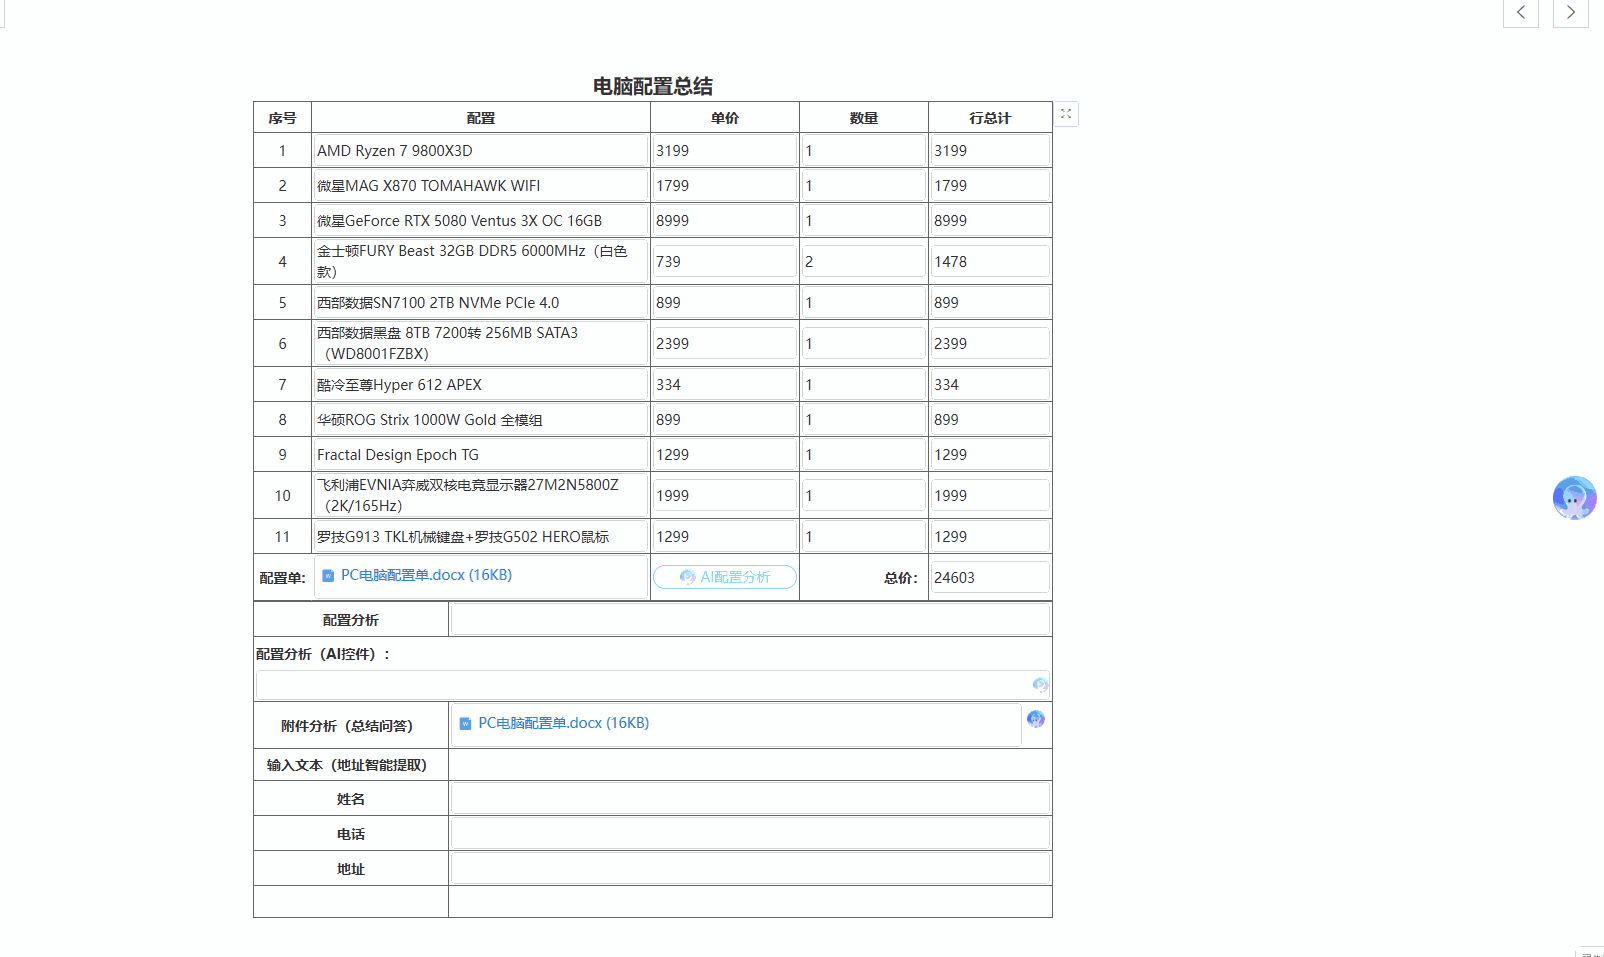The image size is (1604, 957).
Task: Click 微星MAG X870 TOMAHAWK WIFI config field
Action: 480,186
